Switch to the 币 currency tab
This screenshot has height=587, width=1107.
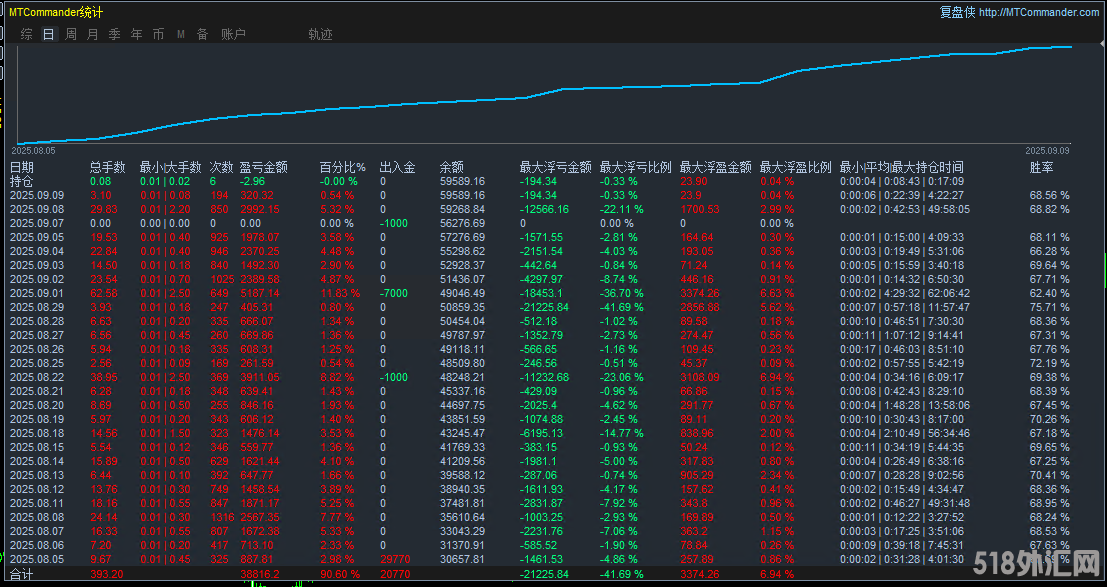click(x=158, y=34)
